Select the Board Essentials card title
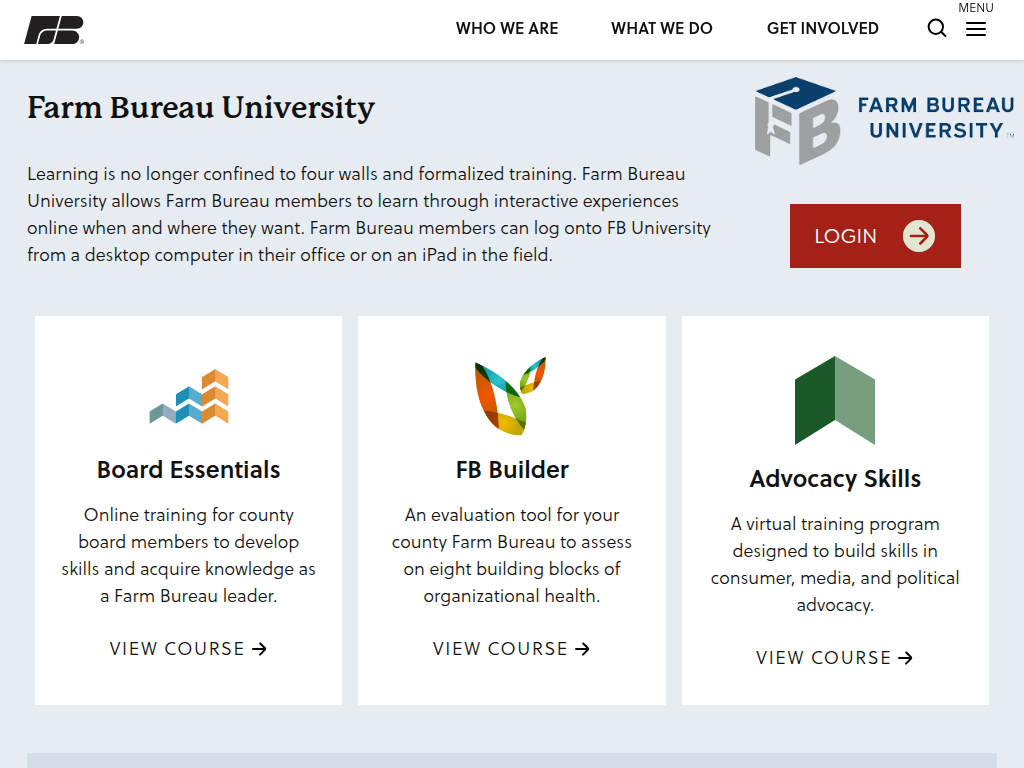Screen dimensions: 1024x768 (188, 470)
